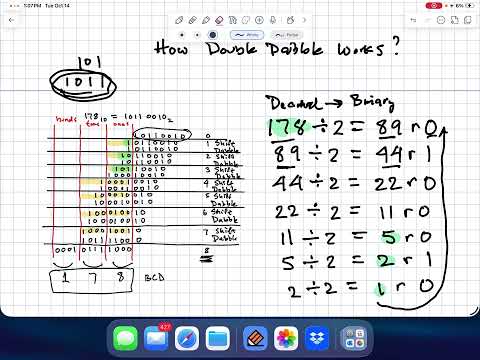The width and height of the screenshot is (480, 360).
Task: Go back using the left arrow
Action: [12, 20]
